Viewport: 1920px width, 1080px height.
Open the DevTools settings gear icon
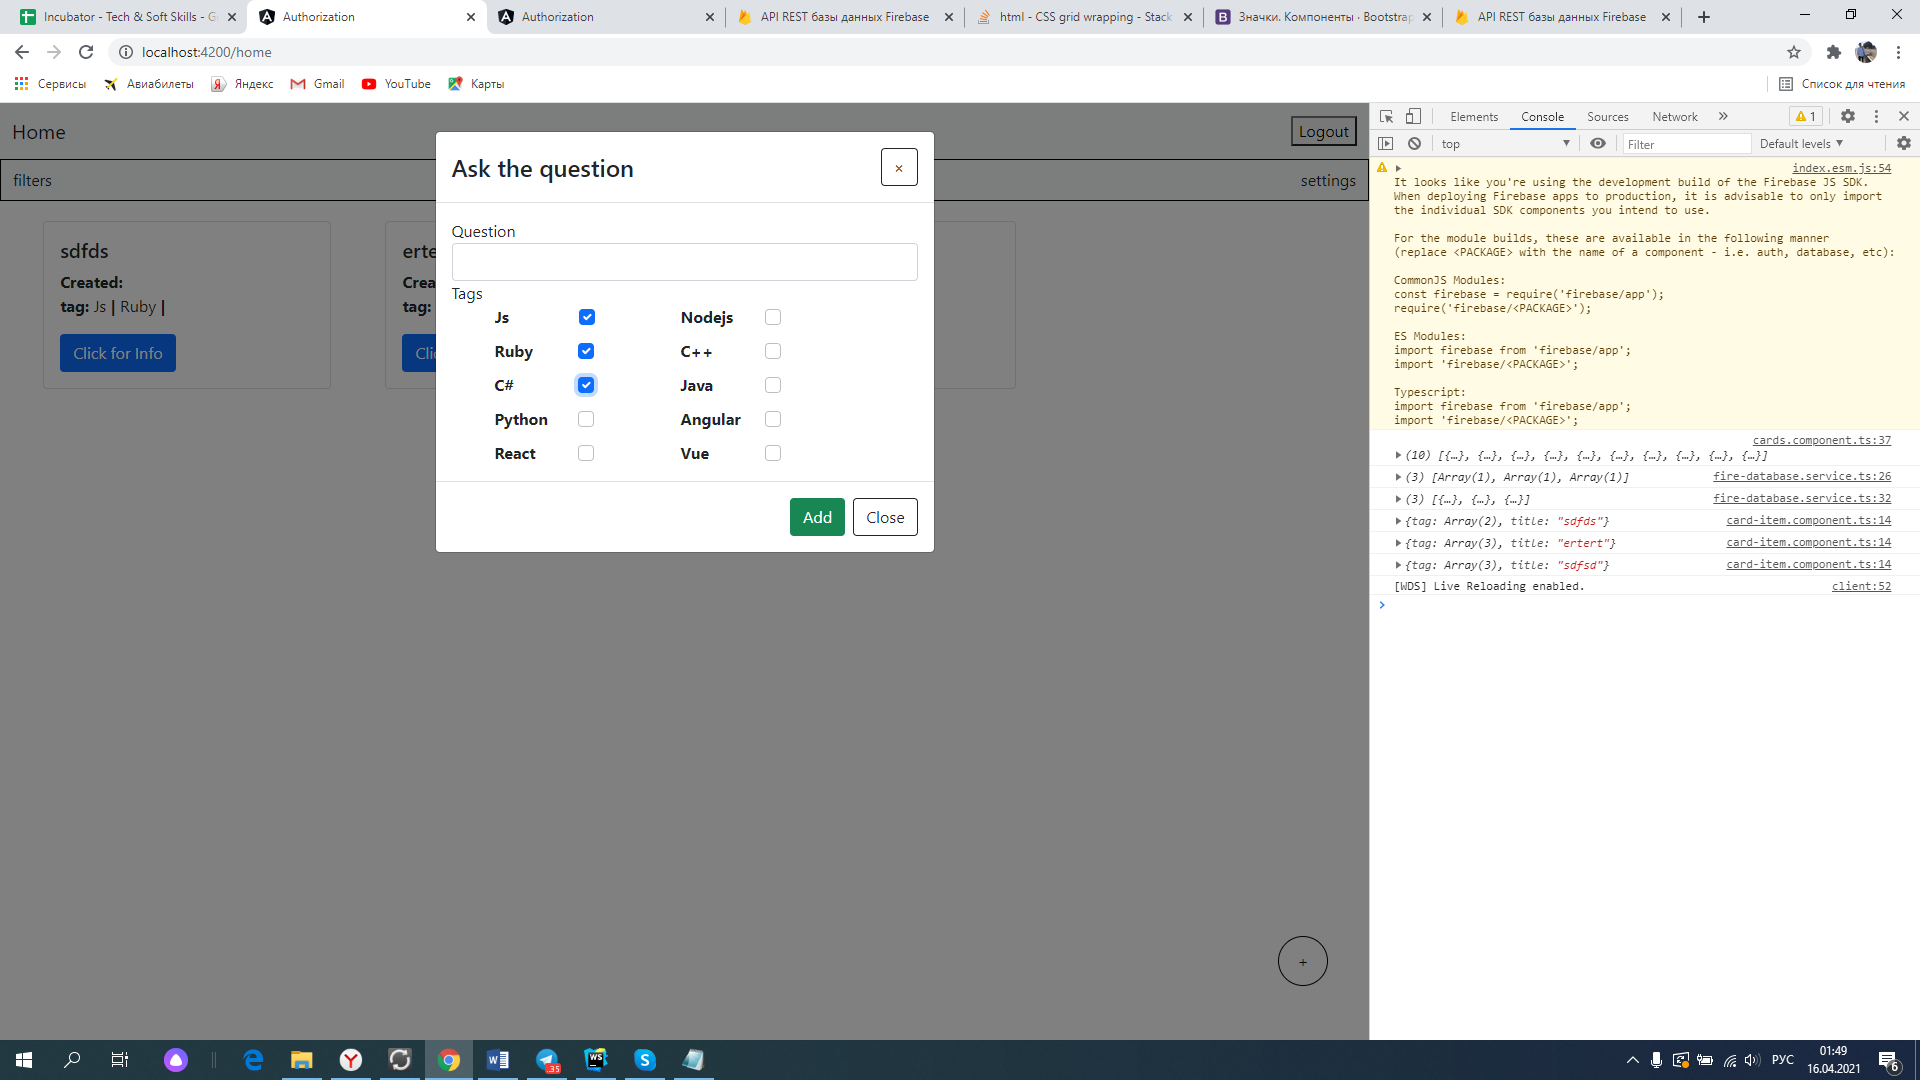coord(1848,117)
